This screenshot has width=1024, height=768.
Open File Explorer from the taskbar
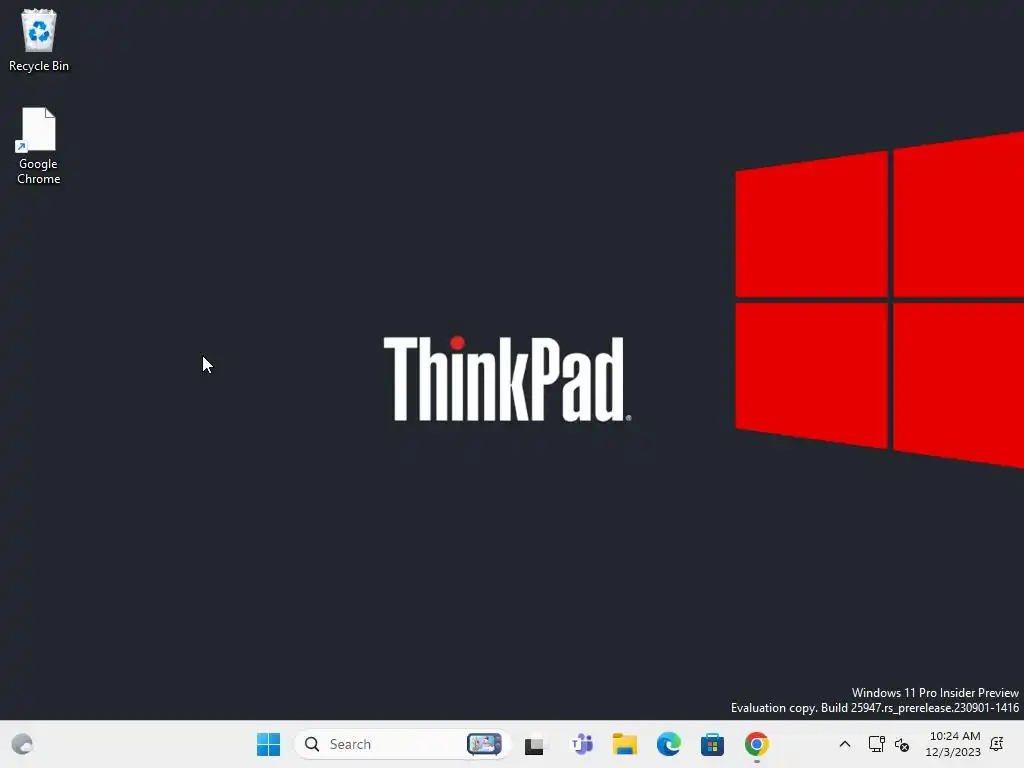coord(624,744)
